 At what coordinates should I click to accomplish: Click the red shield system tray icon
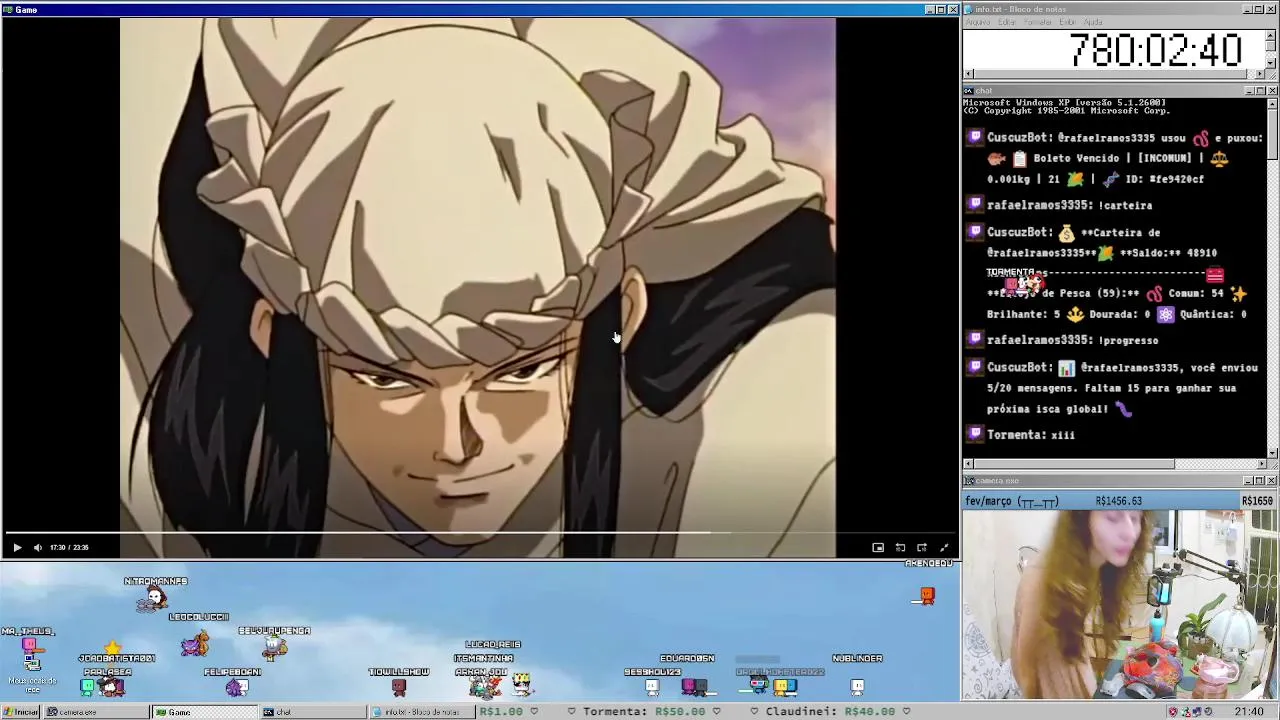pyautogui.click(x=1173, y=712)
